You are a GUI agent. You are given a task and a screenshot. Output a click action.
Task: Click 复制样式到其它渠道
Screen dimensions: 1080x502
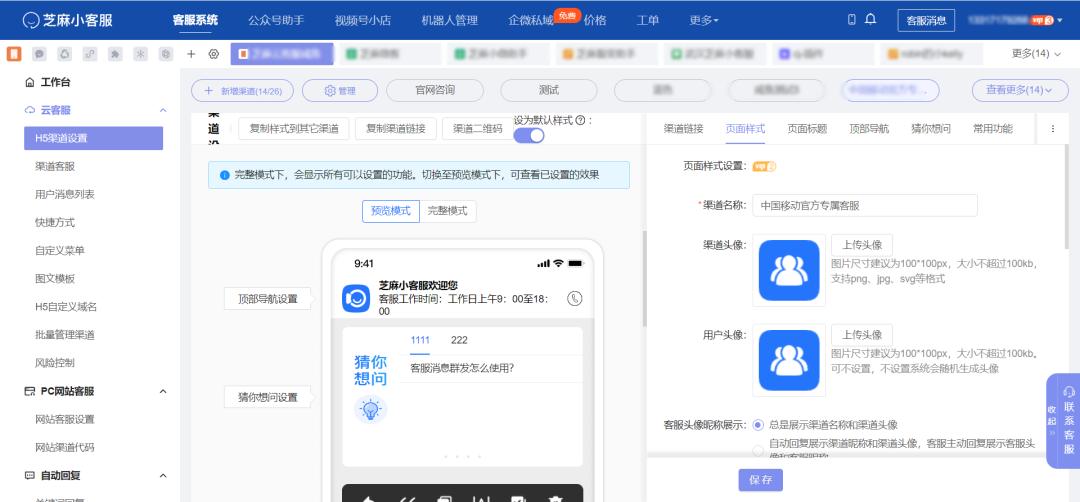click(x=294, y=129)
